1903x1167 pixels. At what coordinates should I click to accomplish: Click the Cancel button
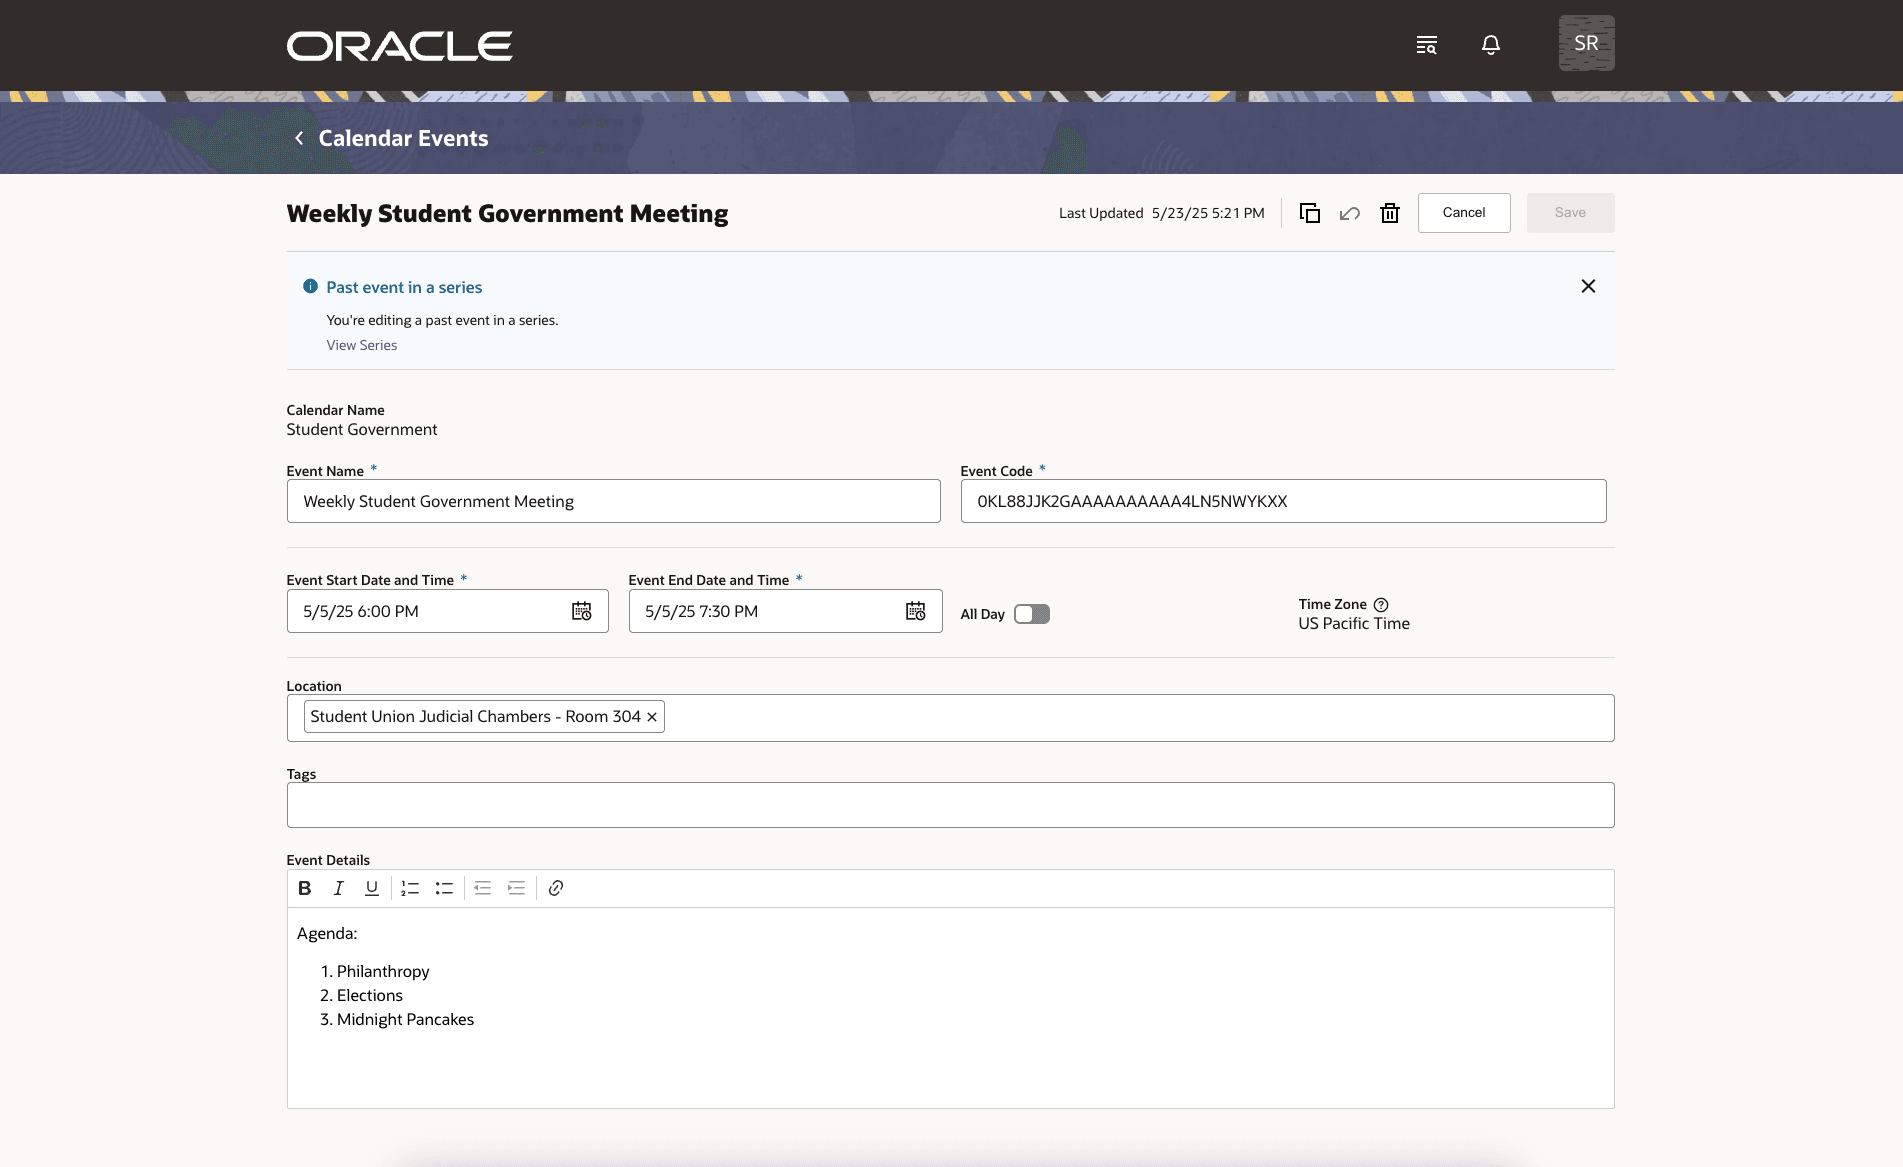tap(1464, 213)
